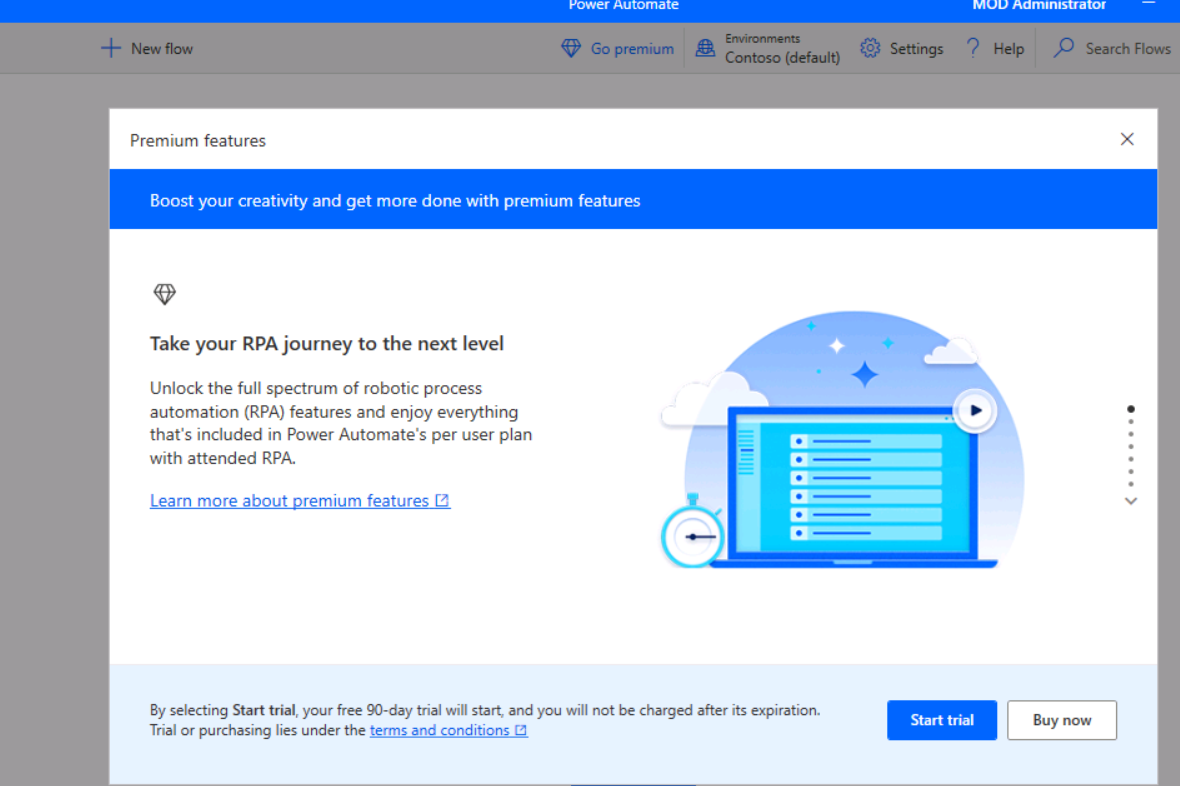
Task: Click the down chevron below the carousel dots
Action: (x=1131, y=501)
